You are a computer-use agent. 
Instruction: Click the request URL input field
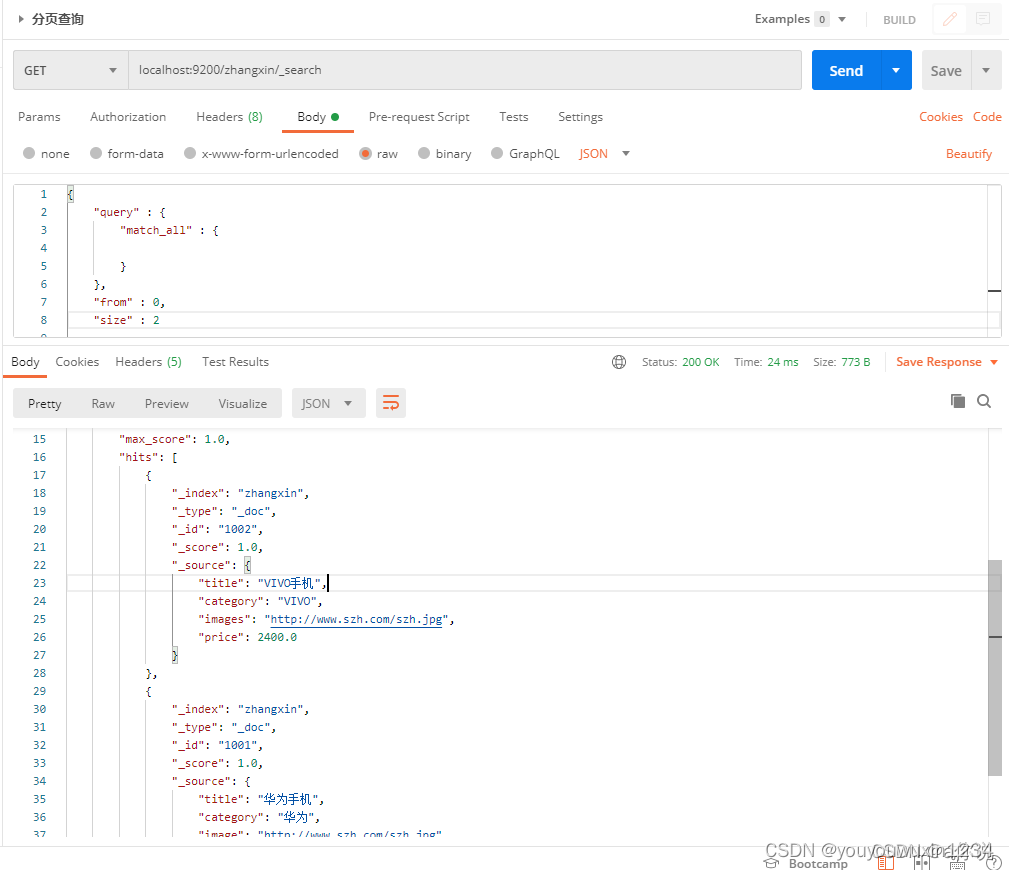[465, 70]
